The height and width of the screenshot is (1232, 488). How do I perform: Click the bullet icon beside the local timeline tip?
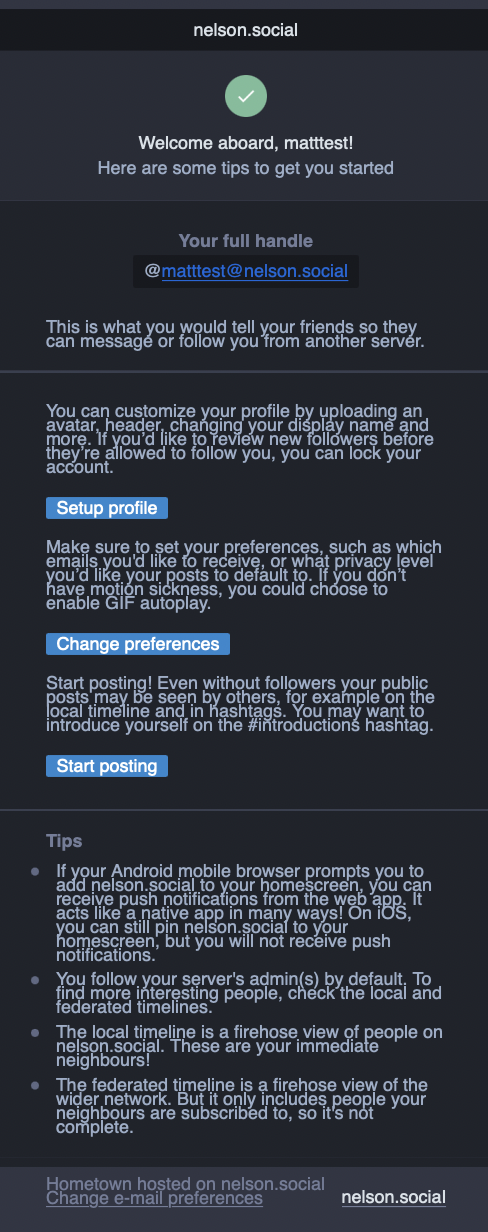[35, 1031]
